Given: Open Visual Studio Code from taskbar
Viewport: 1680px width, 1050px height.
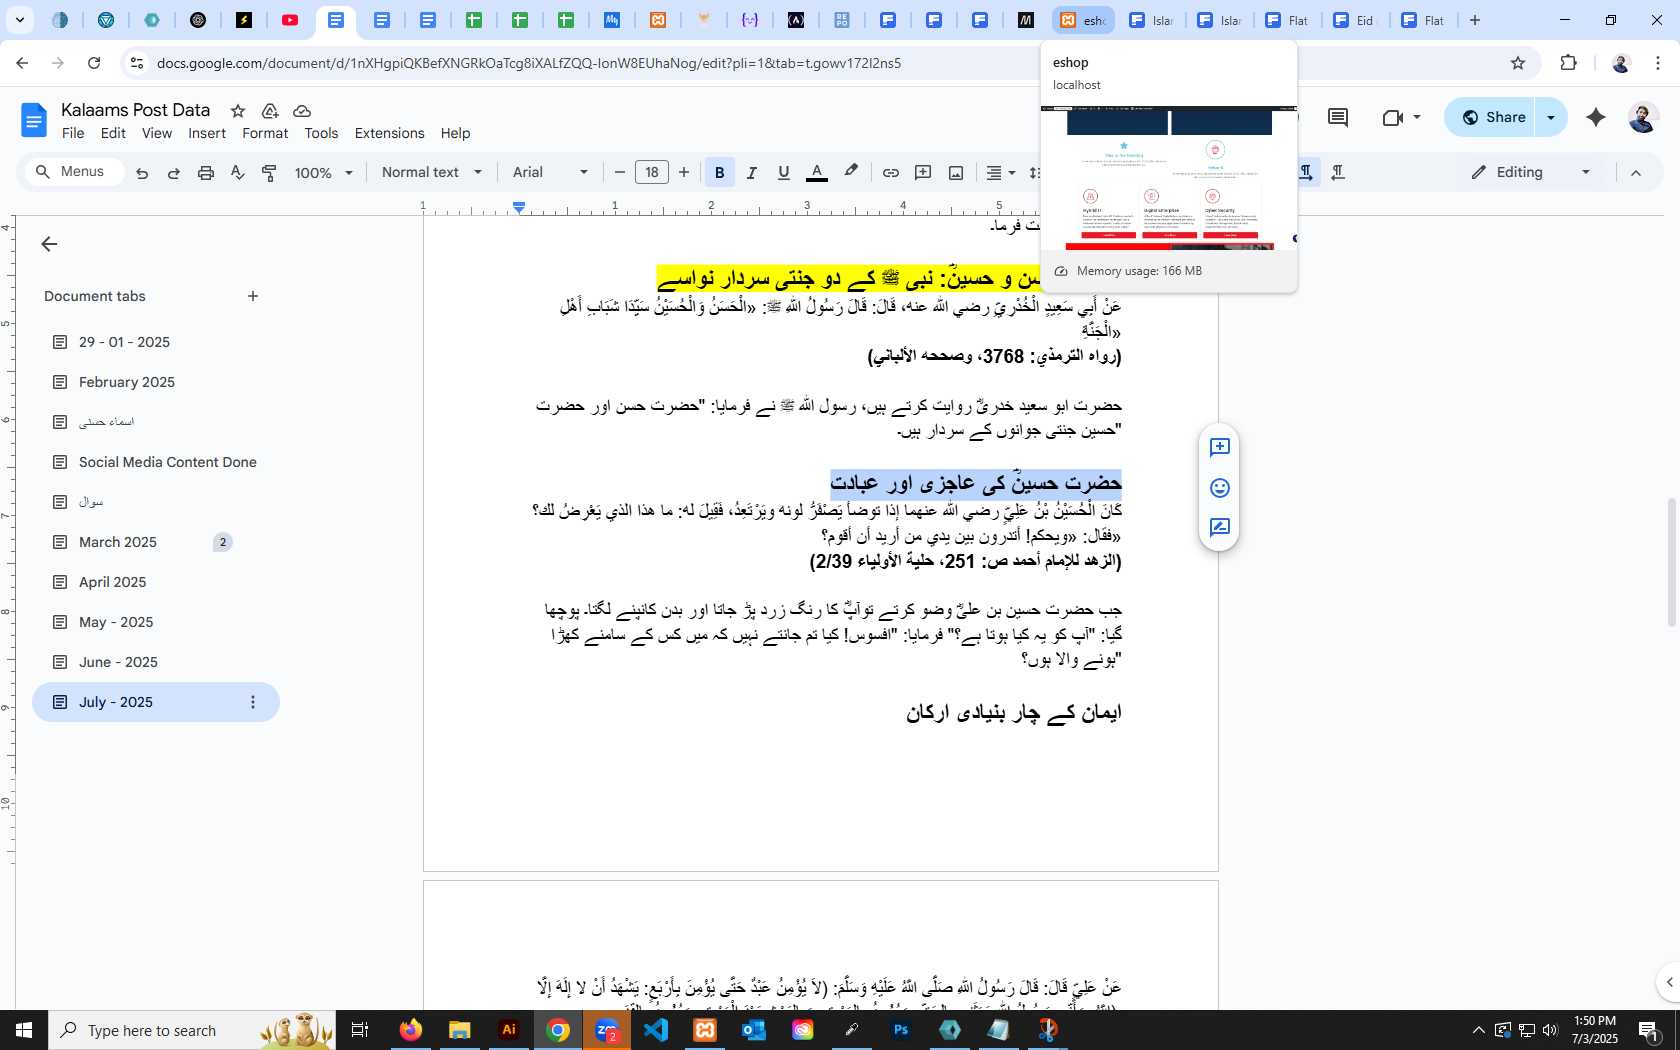Looking at the screenshot, I should click(656, 1030).
